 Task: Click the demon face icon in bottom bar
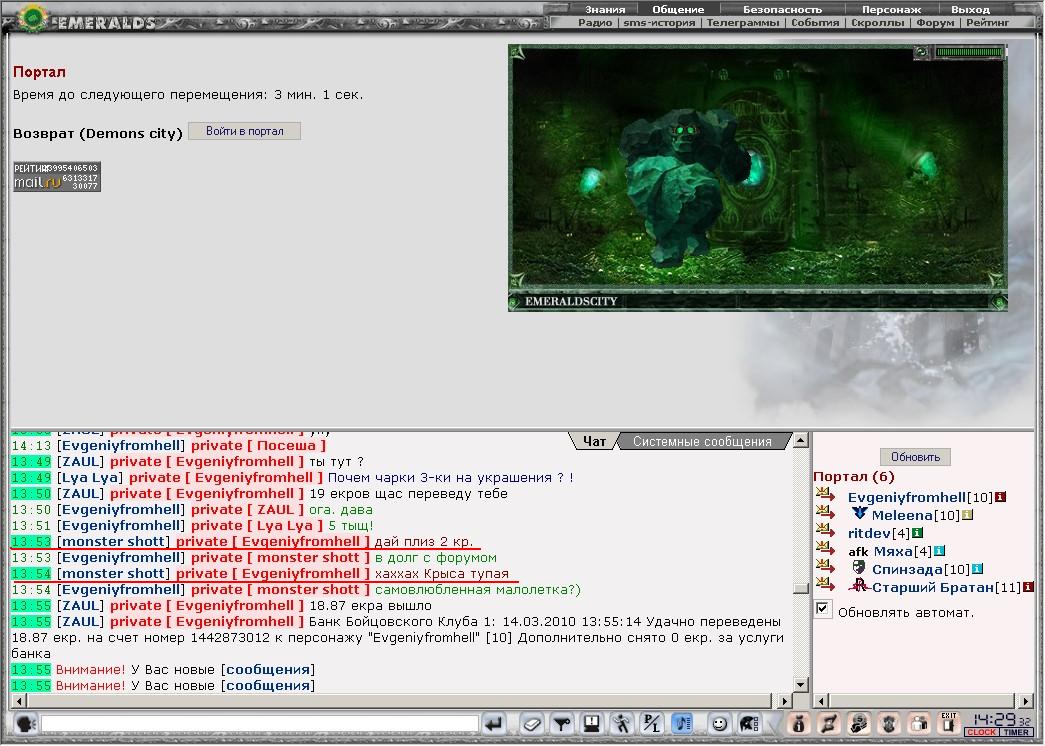[888, 723]
